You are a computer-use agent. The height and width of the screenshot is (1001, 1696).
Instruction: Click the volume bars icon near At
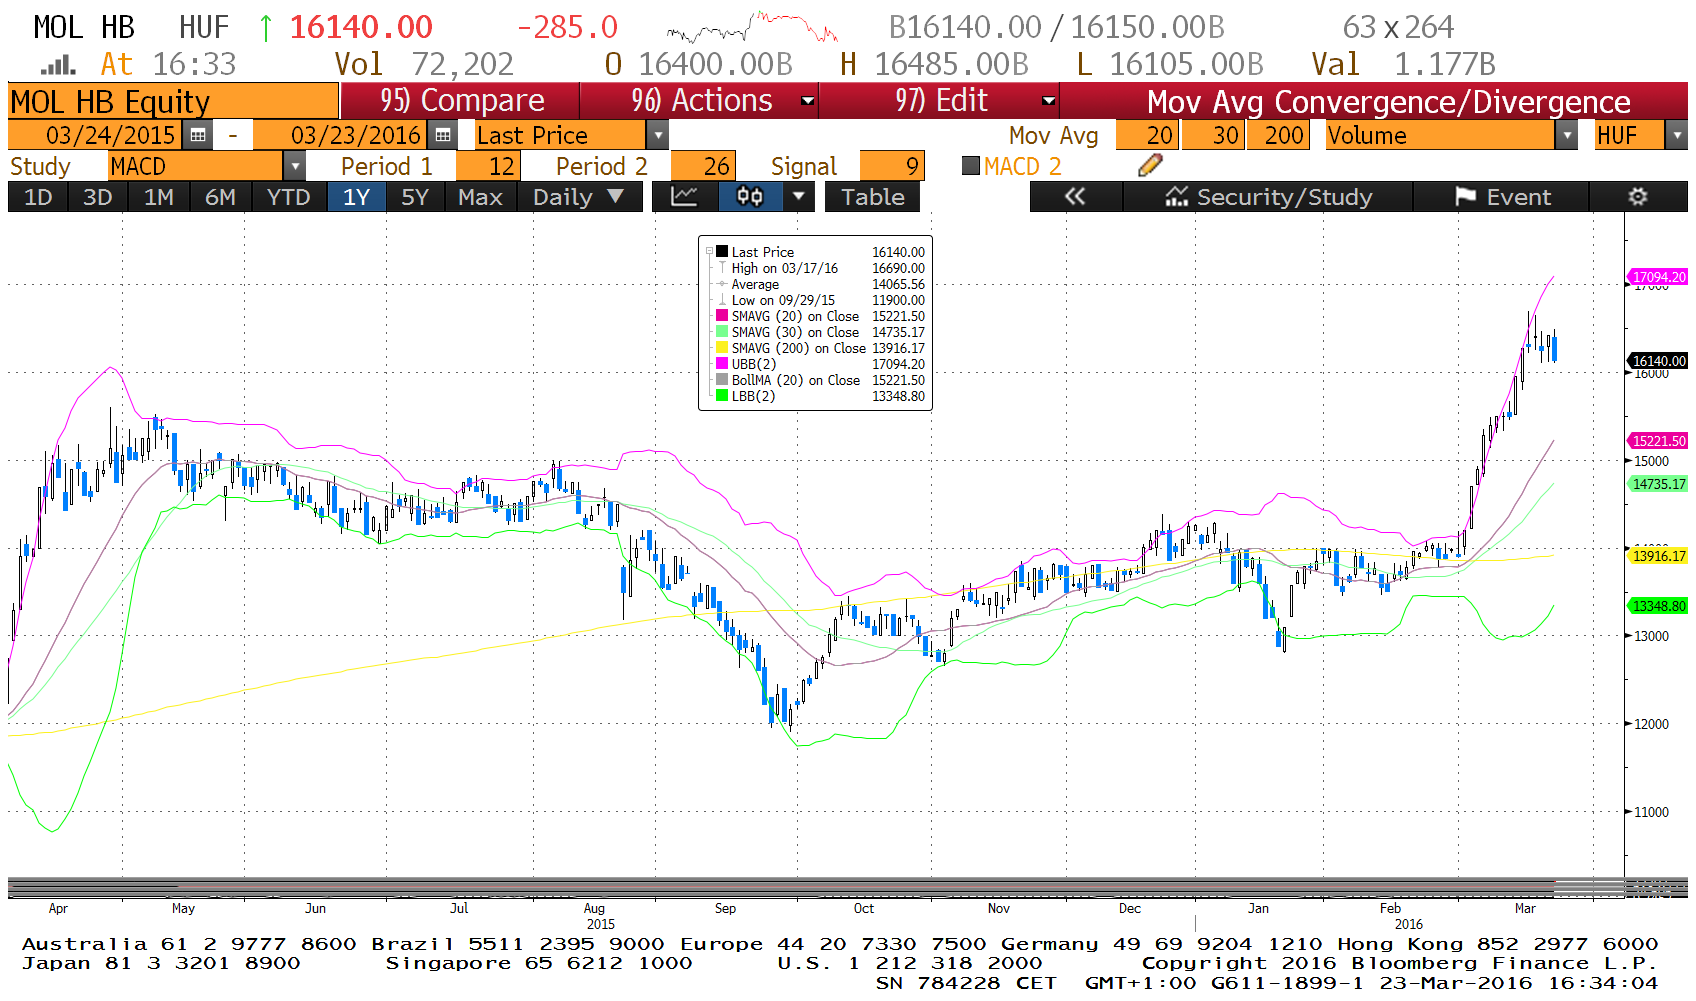tap(58, 66)
